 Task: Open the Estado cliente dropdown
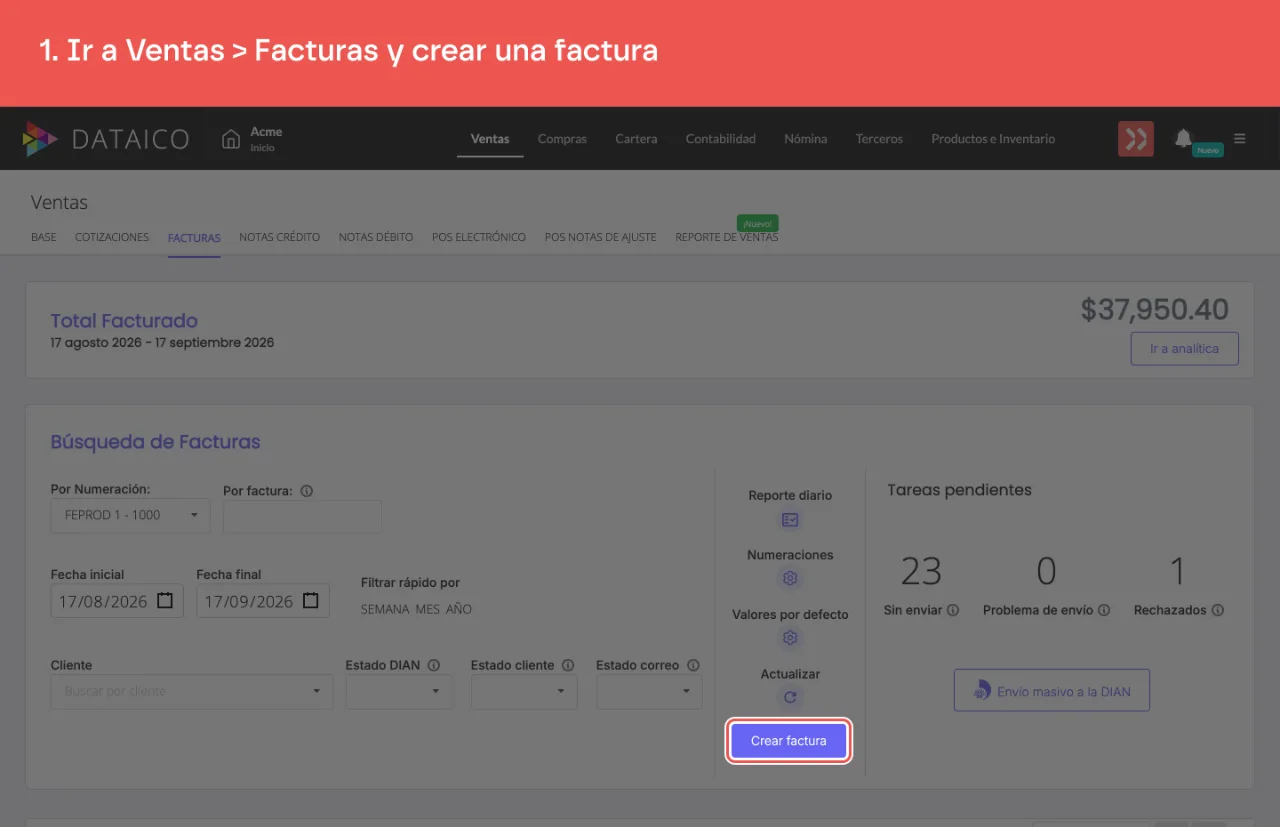524,691
